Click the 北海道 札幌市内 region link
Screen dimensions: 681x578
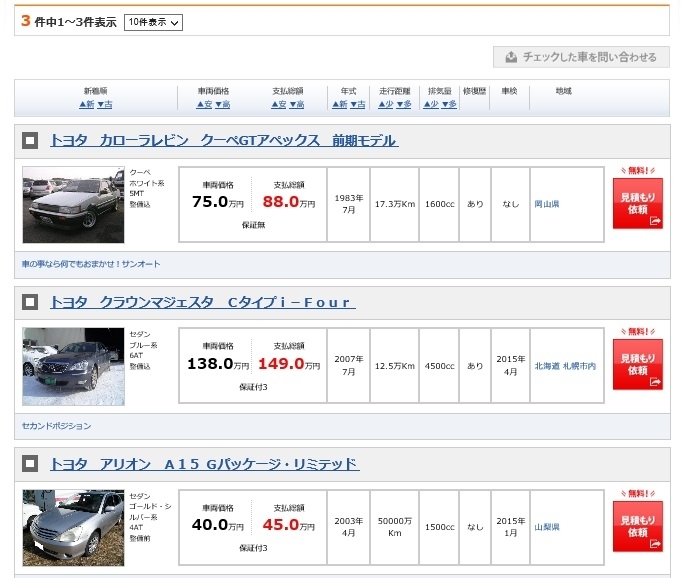pyautogui.click(x=565, y=366)
